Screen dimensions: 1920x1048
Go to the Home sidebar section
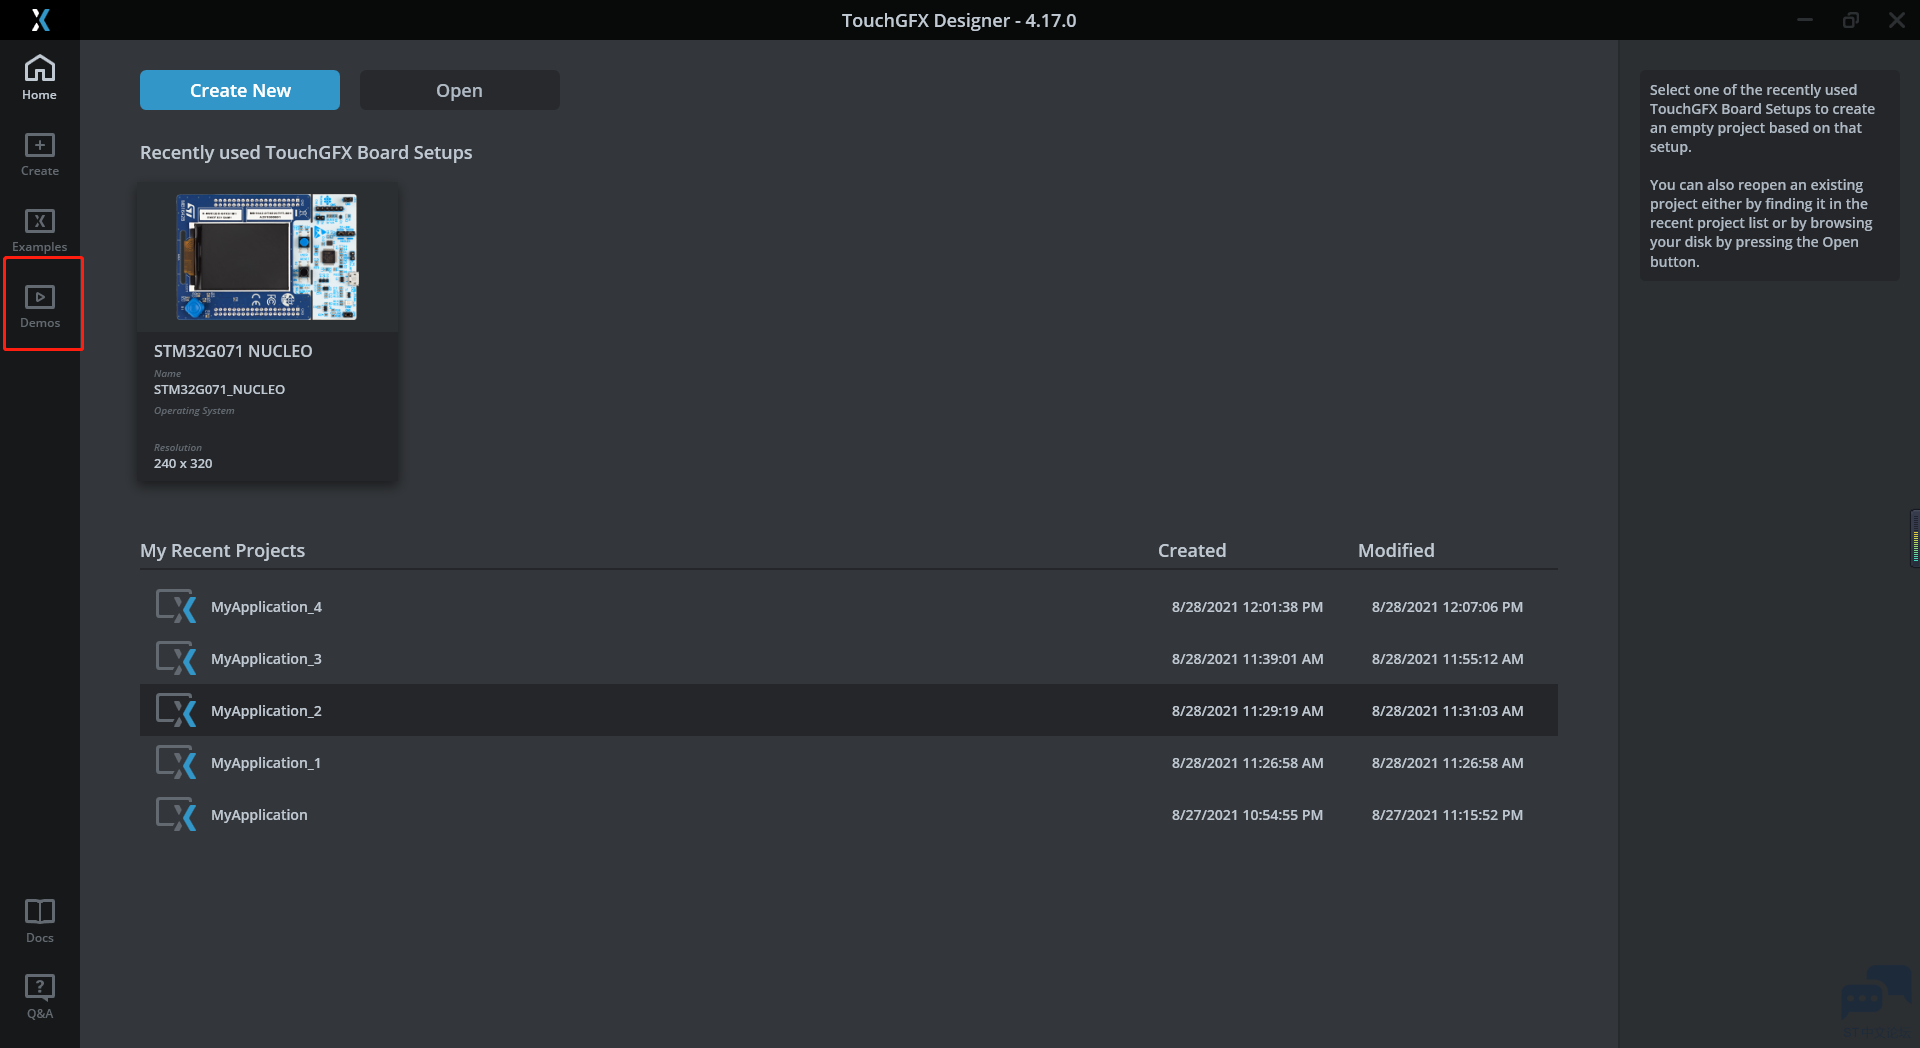pyautogui.click(x=40, y=78)
